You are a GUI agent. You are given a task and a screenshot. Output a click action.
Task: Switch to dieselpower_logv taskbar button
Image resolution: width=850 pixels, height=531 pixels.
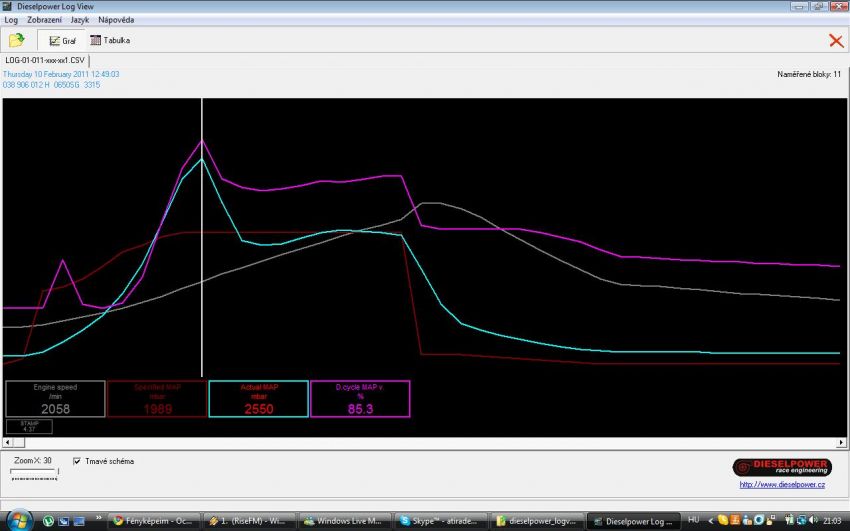pyautogui.click(x=537, y=521)
